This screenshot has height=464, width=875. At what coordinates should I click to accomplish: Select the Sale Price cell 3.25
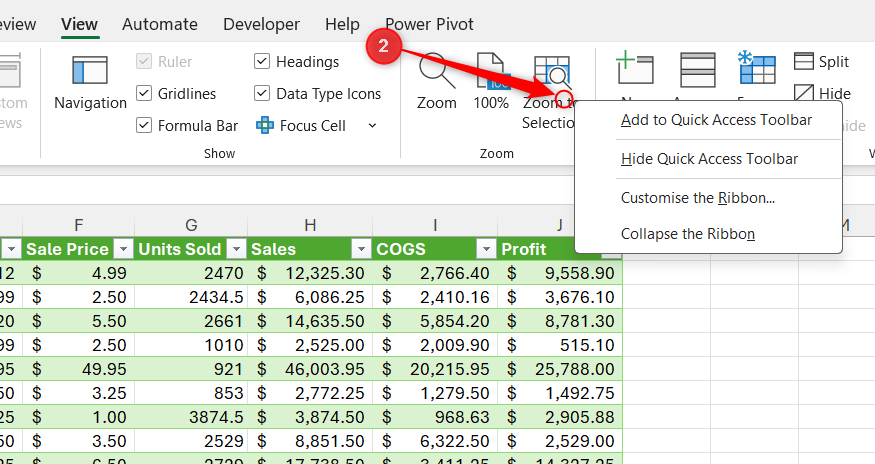79,393
